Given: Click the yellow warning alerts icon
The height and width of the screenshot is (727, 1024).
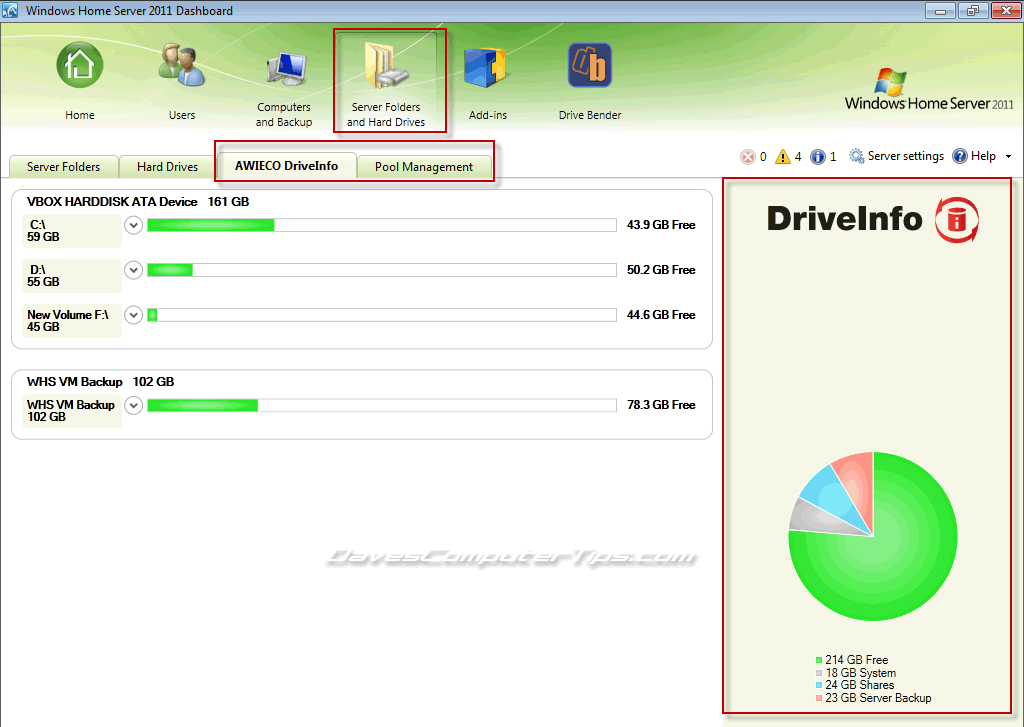Looking at the screenshot, I should 782,156.
